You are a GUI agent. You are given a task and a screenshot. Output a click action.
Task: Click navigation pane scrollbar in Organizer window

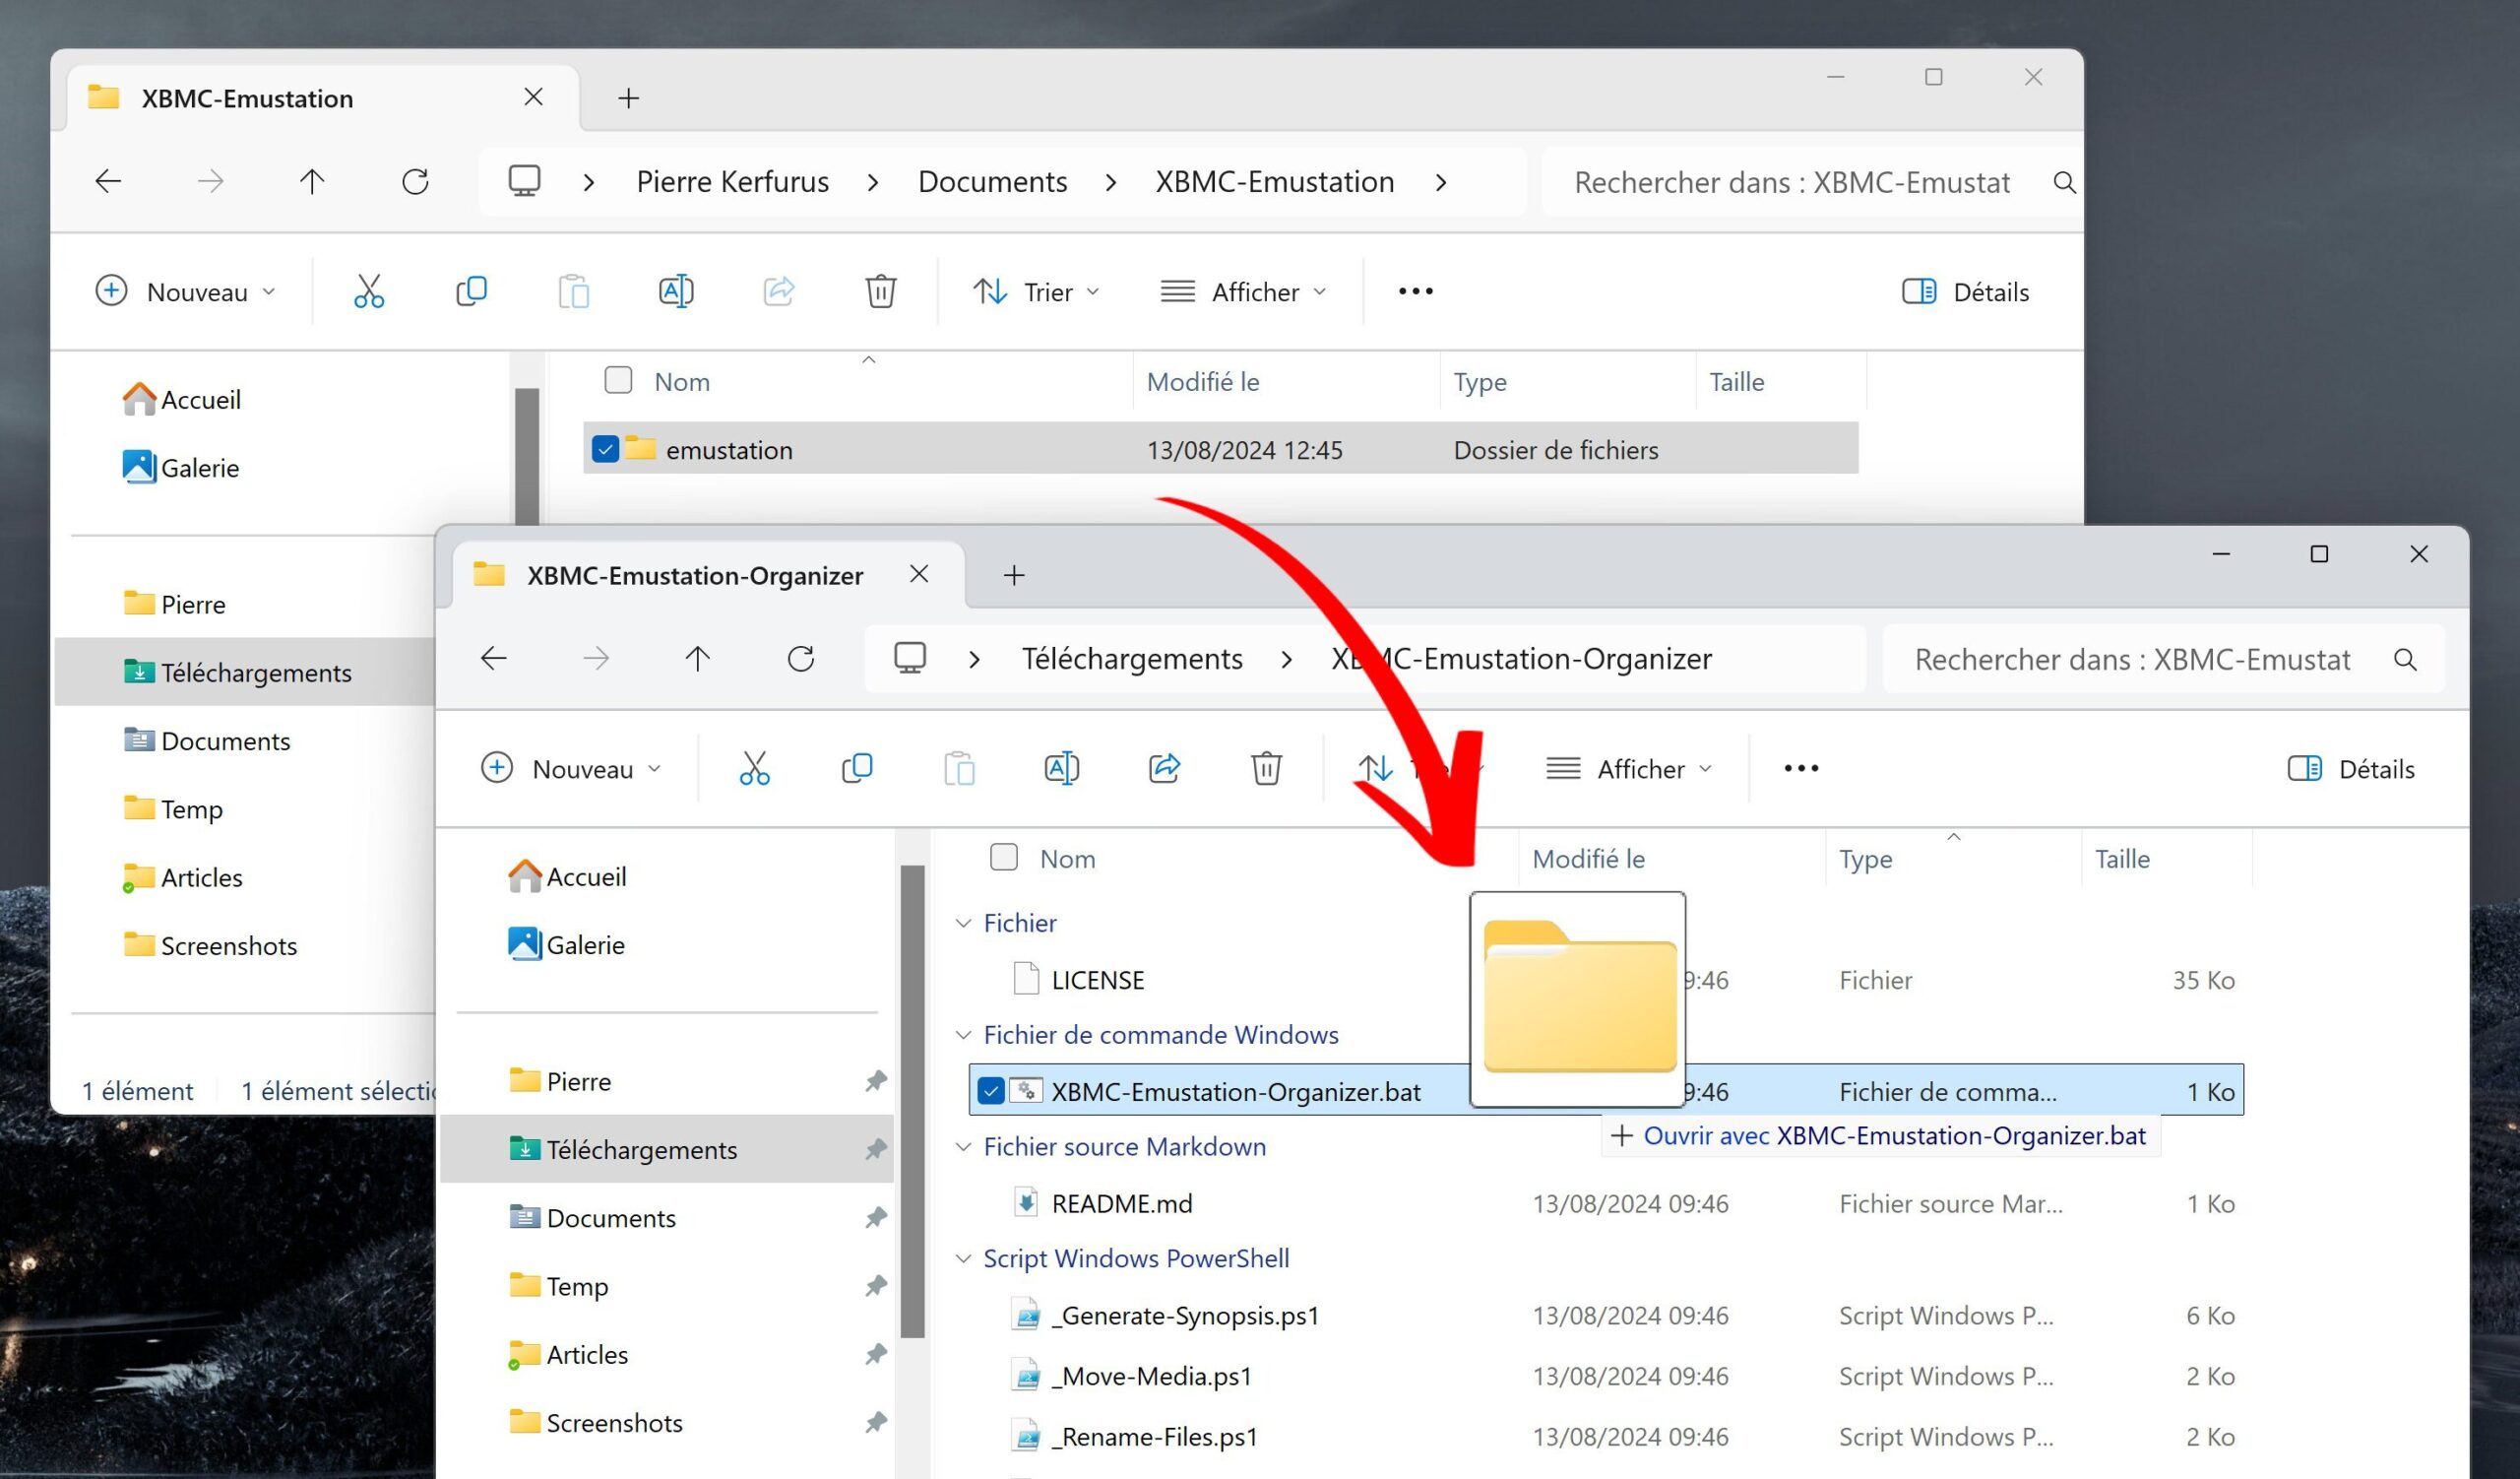912,1100
